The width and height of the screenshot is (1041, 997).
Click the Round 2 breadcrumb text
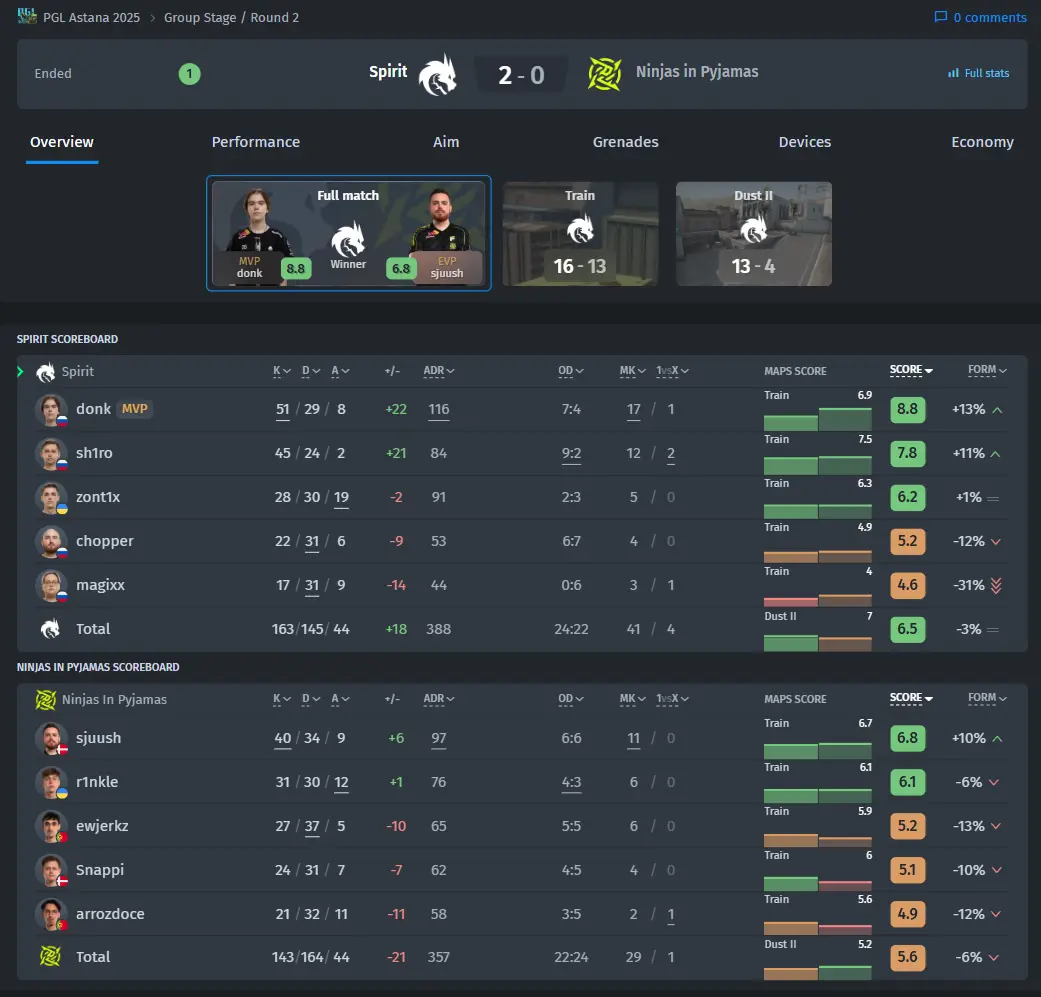click(x=274, y=17)
